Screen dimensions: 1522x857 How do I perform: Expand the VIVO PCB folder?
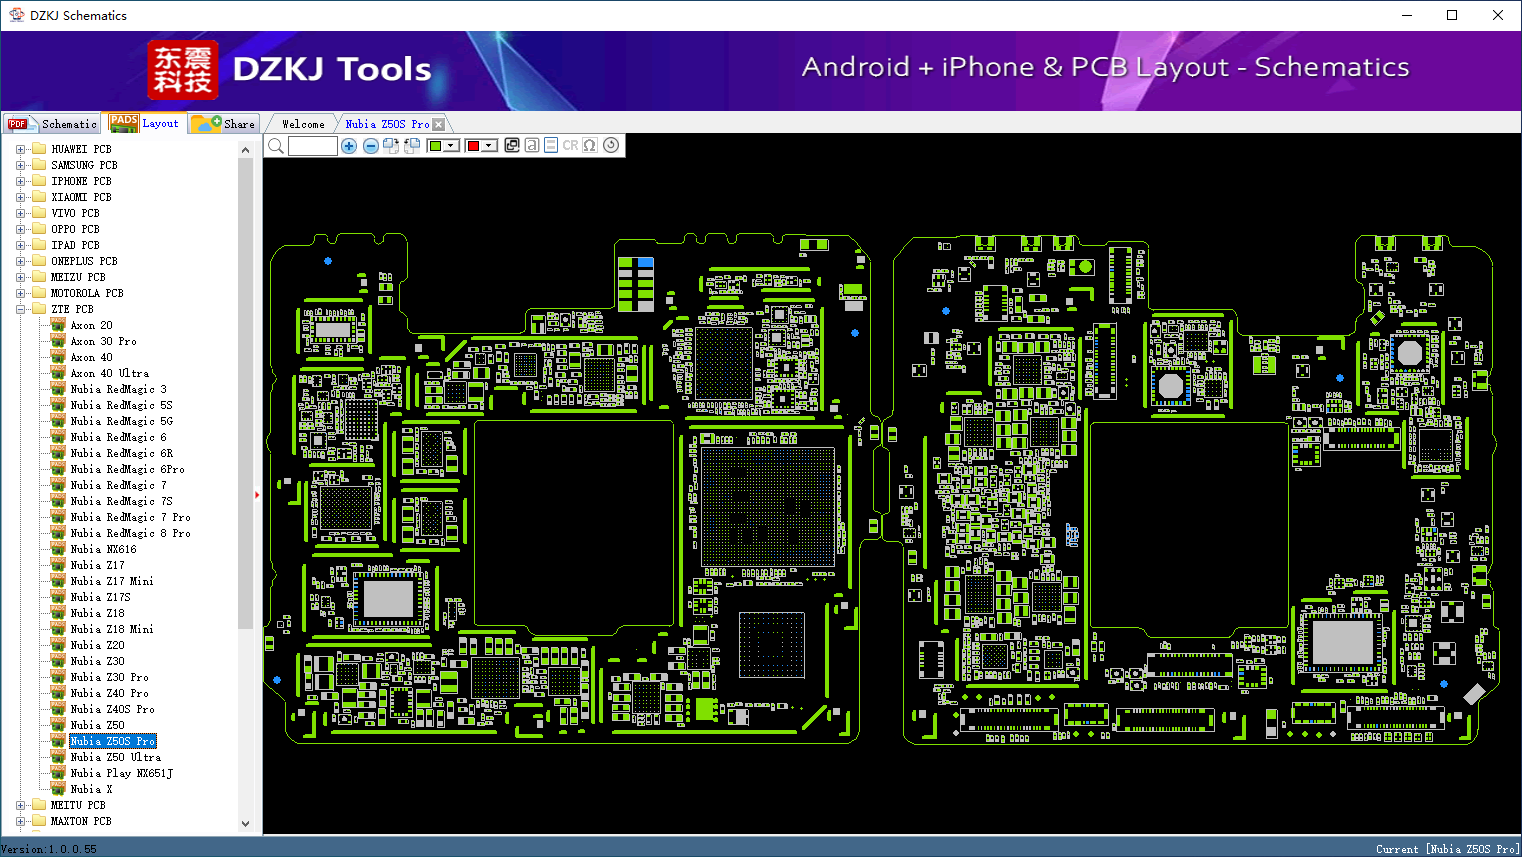click(21, 213)
